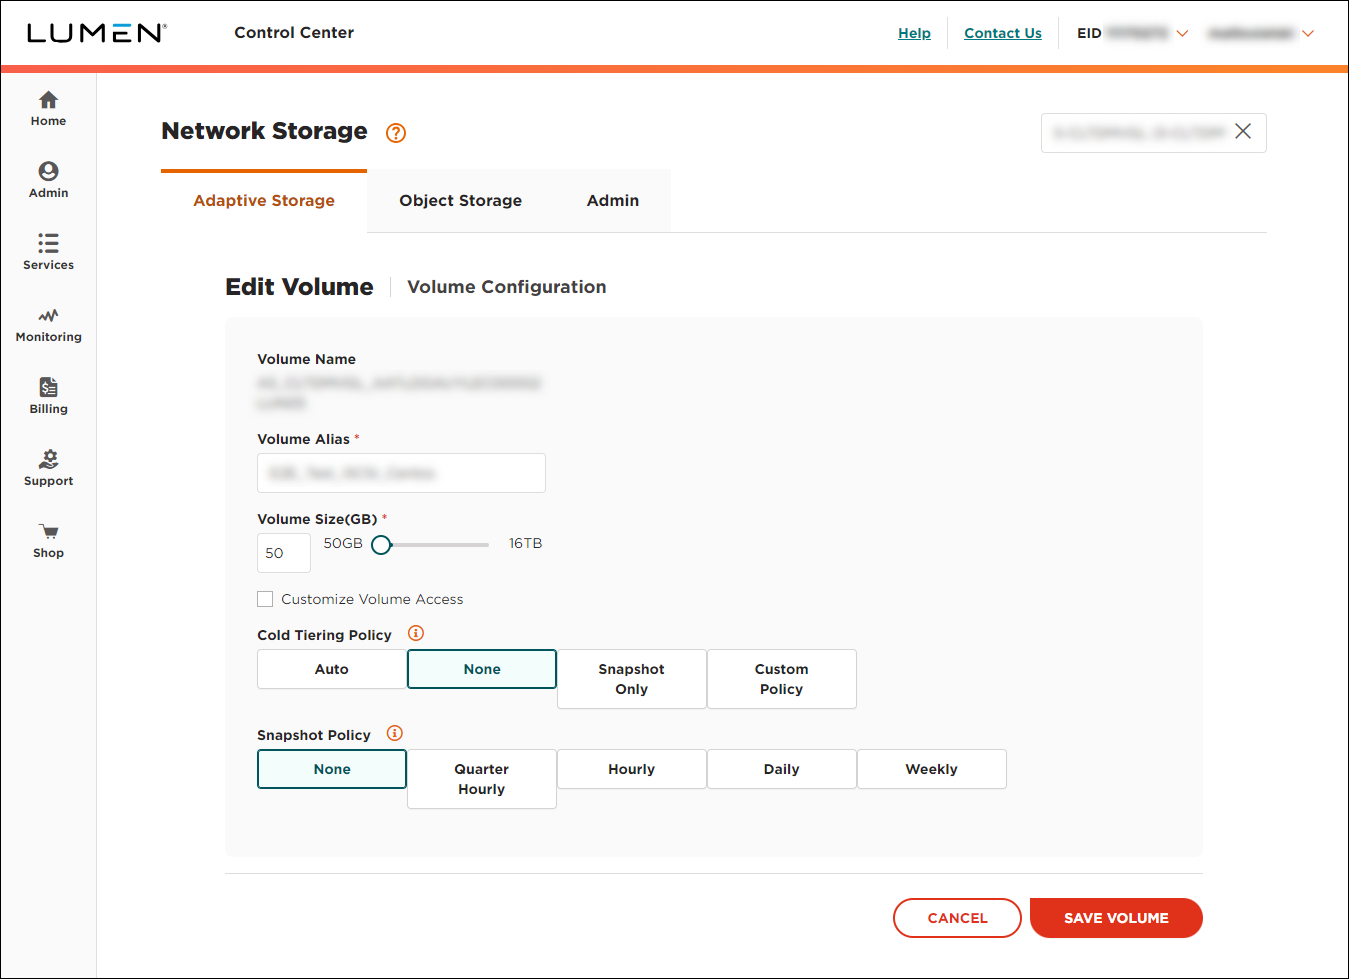Screen dimensions: 1349x979
Task: Clear the search field with X
Action: click(1243, 131)
